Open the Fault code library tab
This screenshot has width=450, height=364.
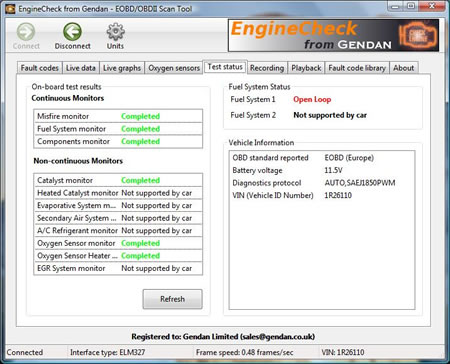357,68
